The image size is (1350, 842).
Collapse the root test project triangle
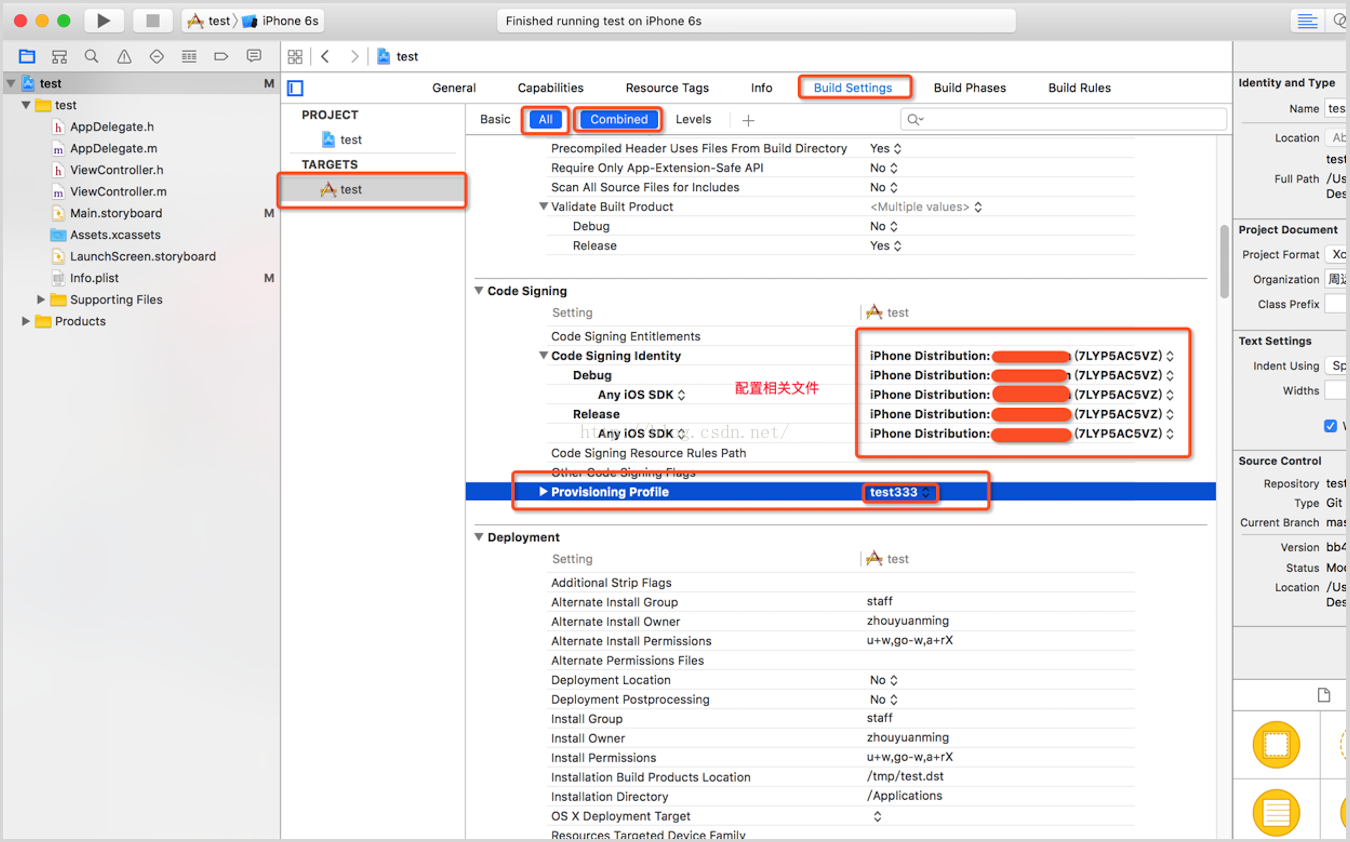11,83
